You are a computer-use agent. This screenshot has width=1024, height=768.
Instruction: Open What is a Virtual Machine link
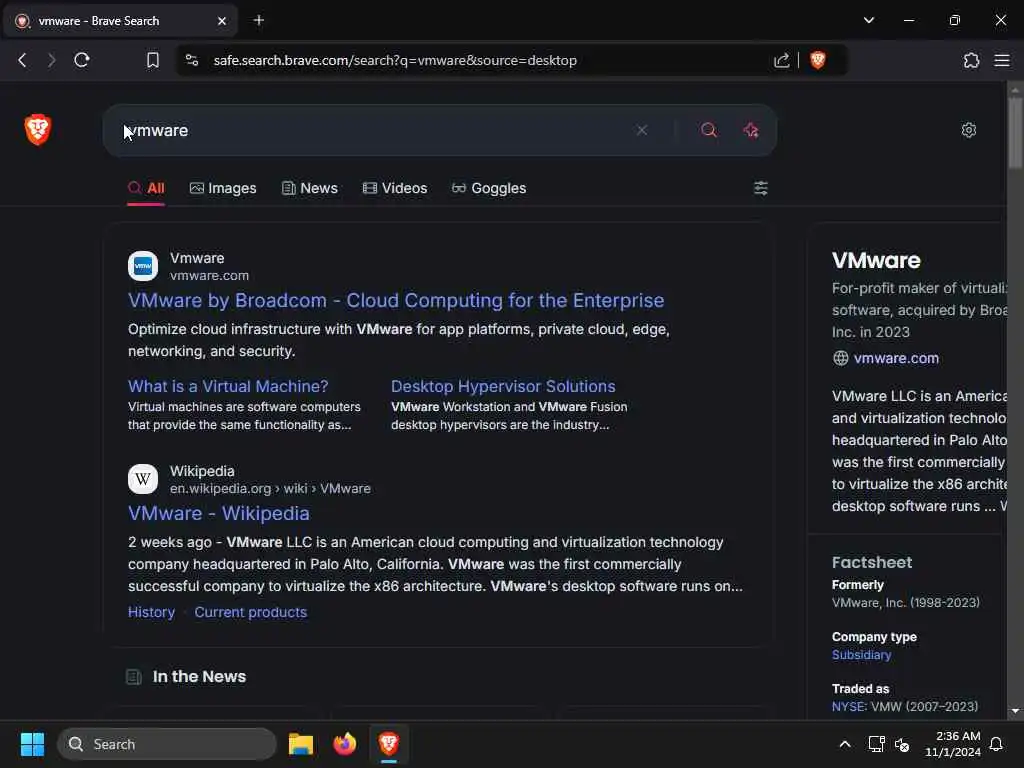[228, 386]
